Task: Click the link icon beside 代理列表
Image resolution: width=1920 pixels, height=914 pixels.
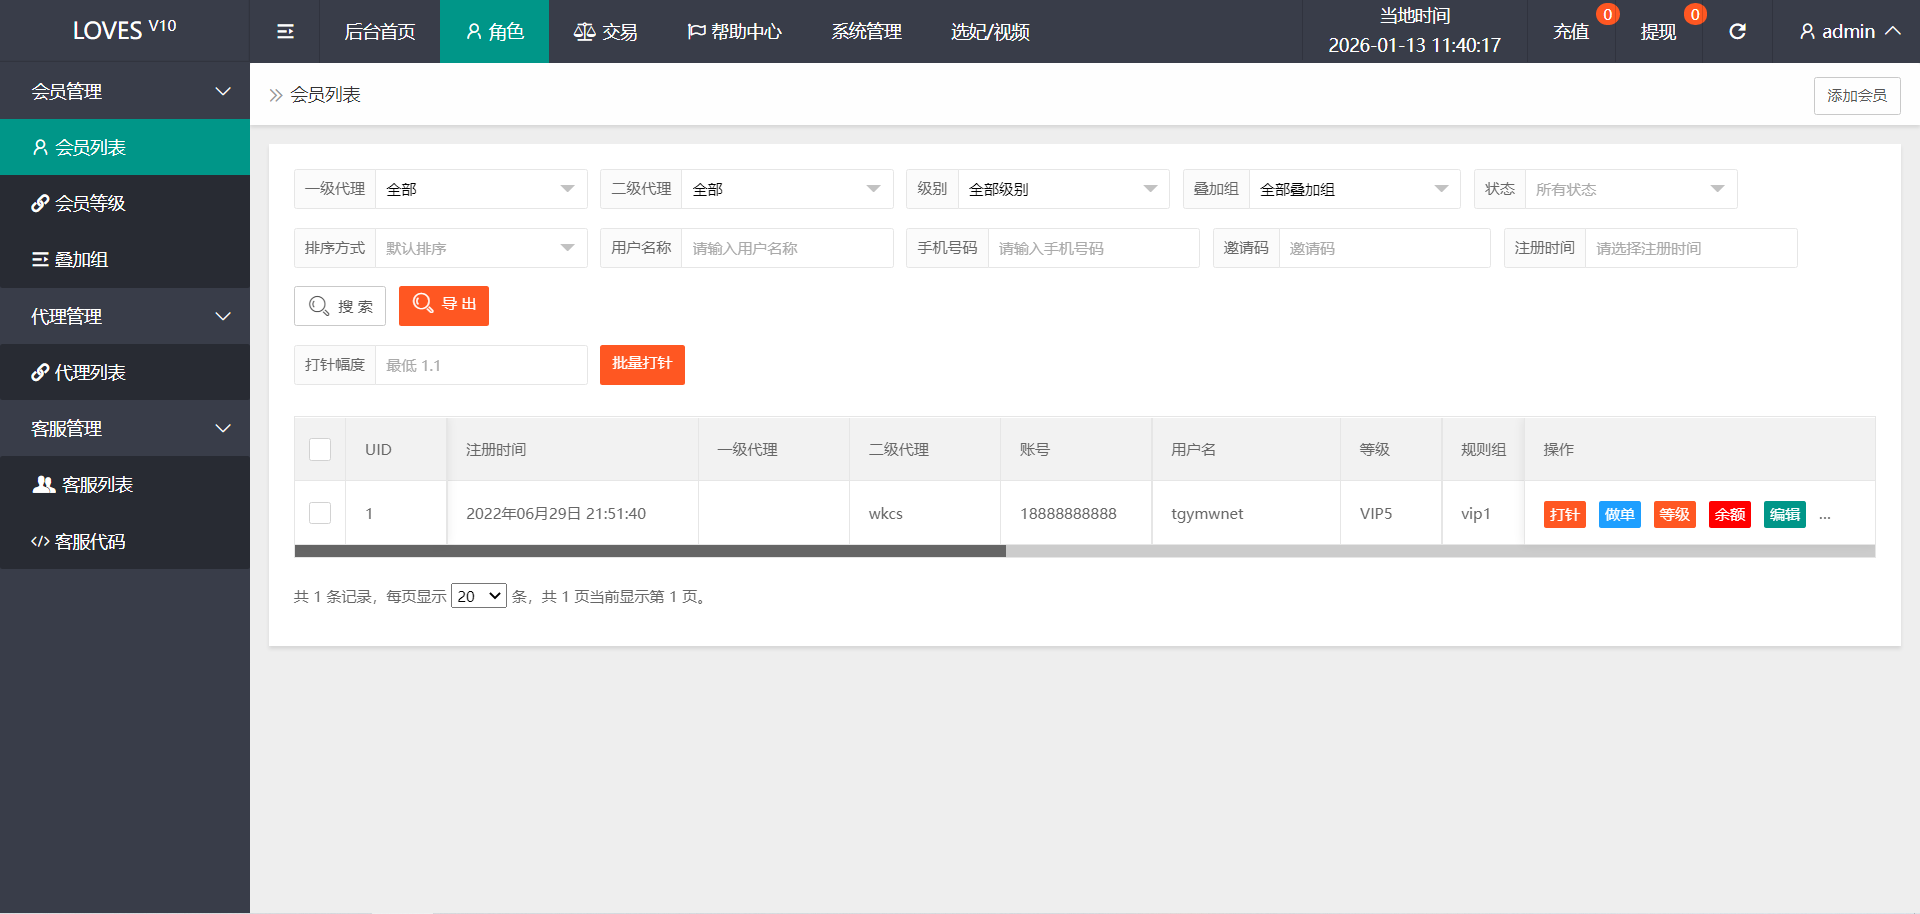Action: 40,372
